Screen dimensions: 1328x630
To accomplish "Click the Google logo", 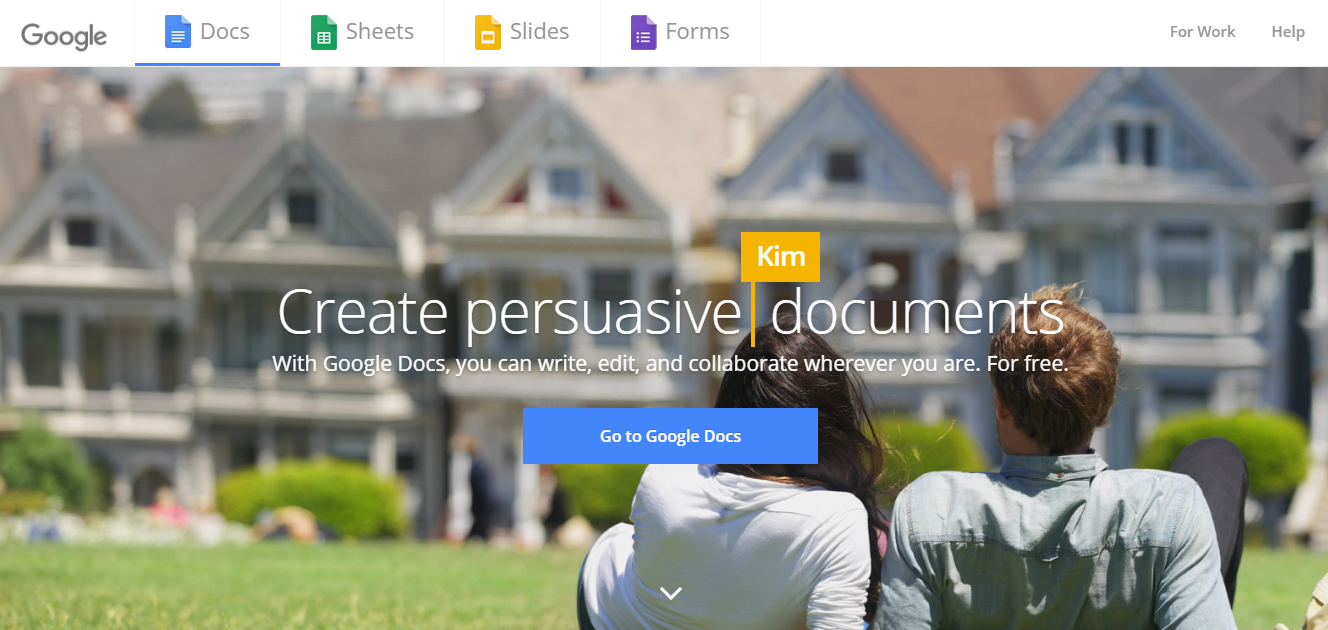I will click(64, 36).
